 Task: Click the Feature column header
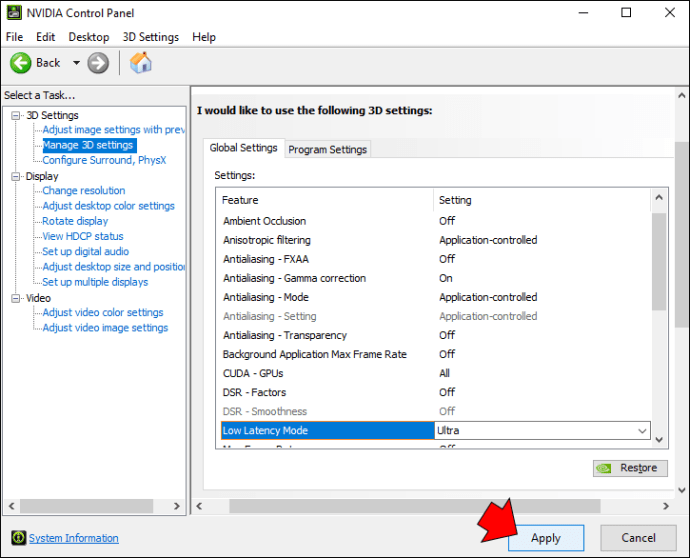(x=325, y=200)
